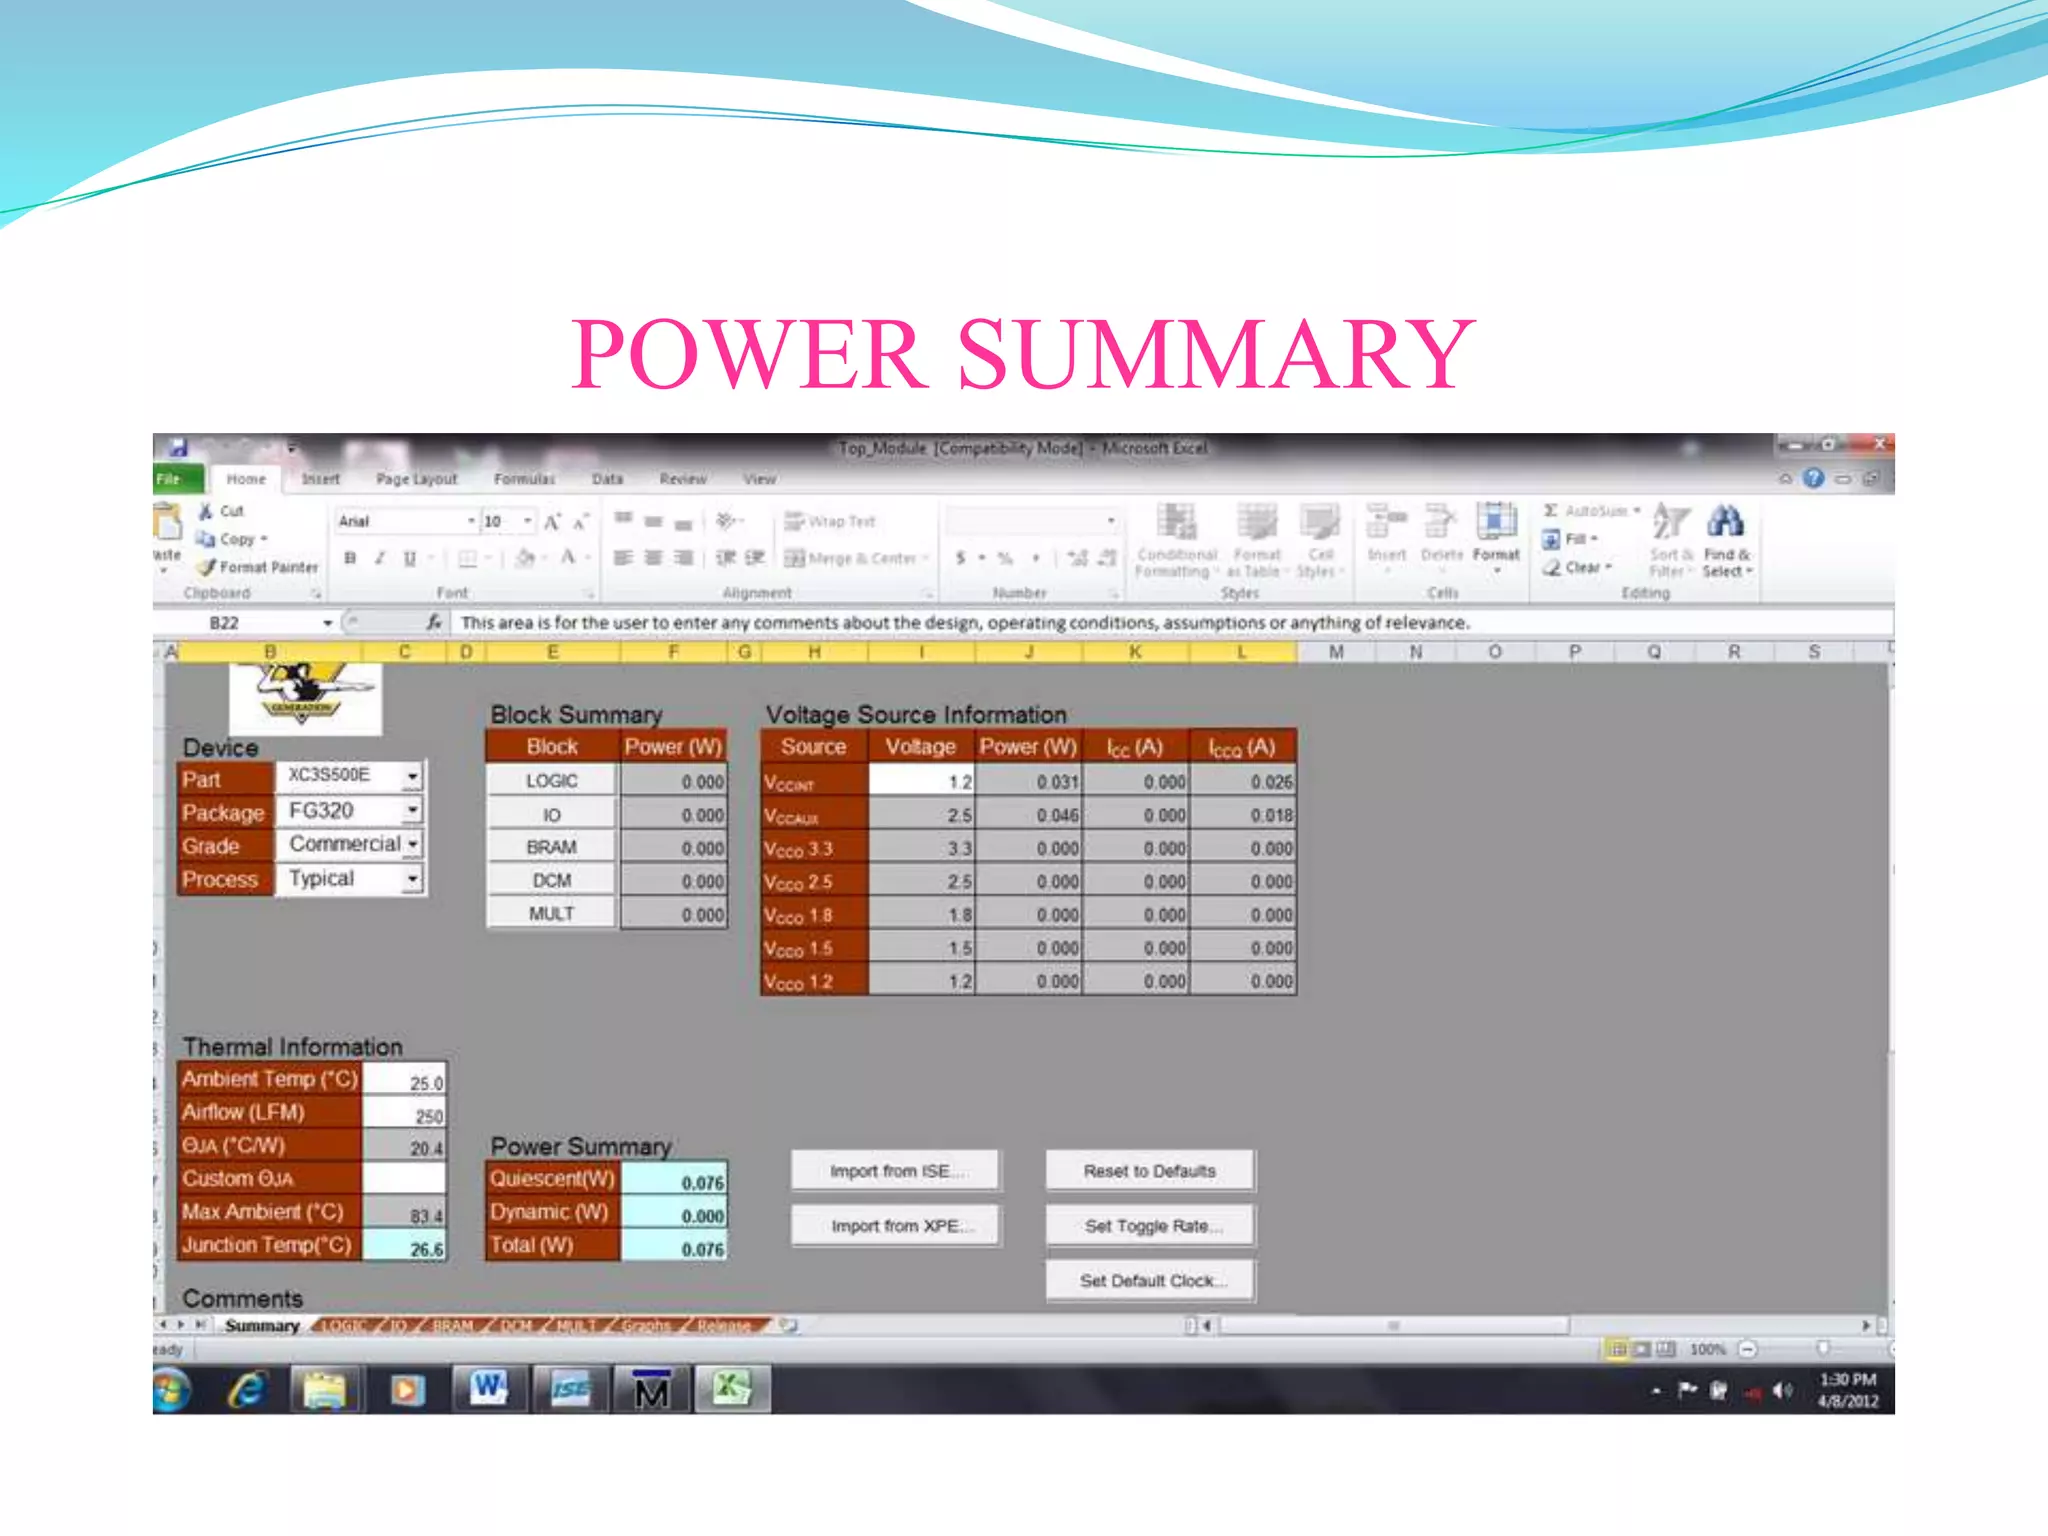The width and height of the screenshot is (2048, 1536).
Task: Open the Package FG320 dropdown
Action: [x=412, y=810]
